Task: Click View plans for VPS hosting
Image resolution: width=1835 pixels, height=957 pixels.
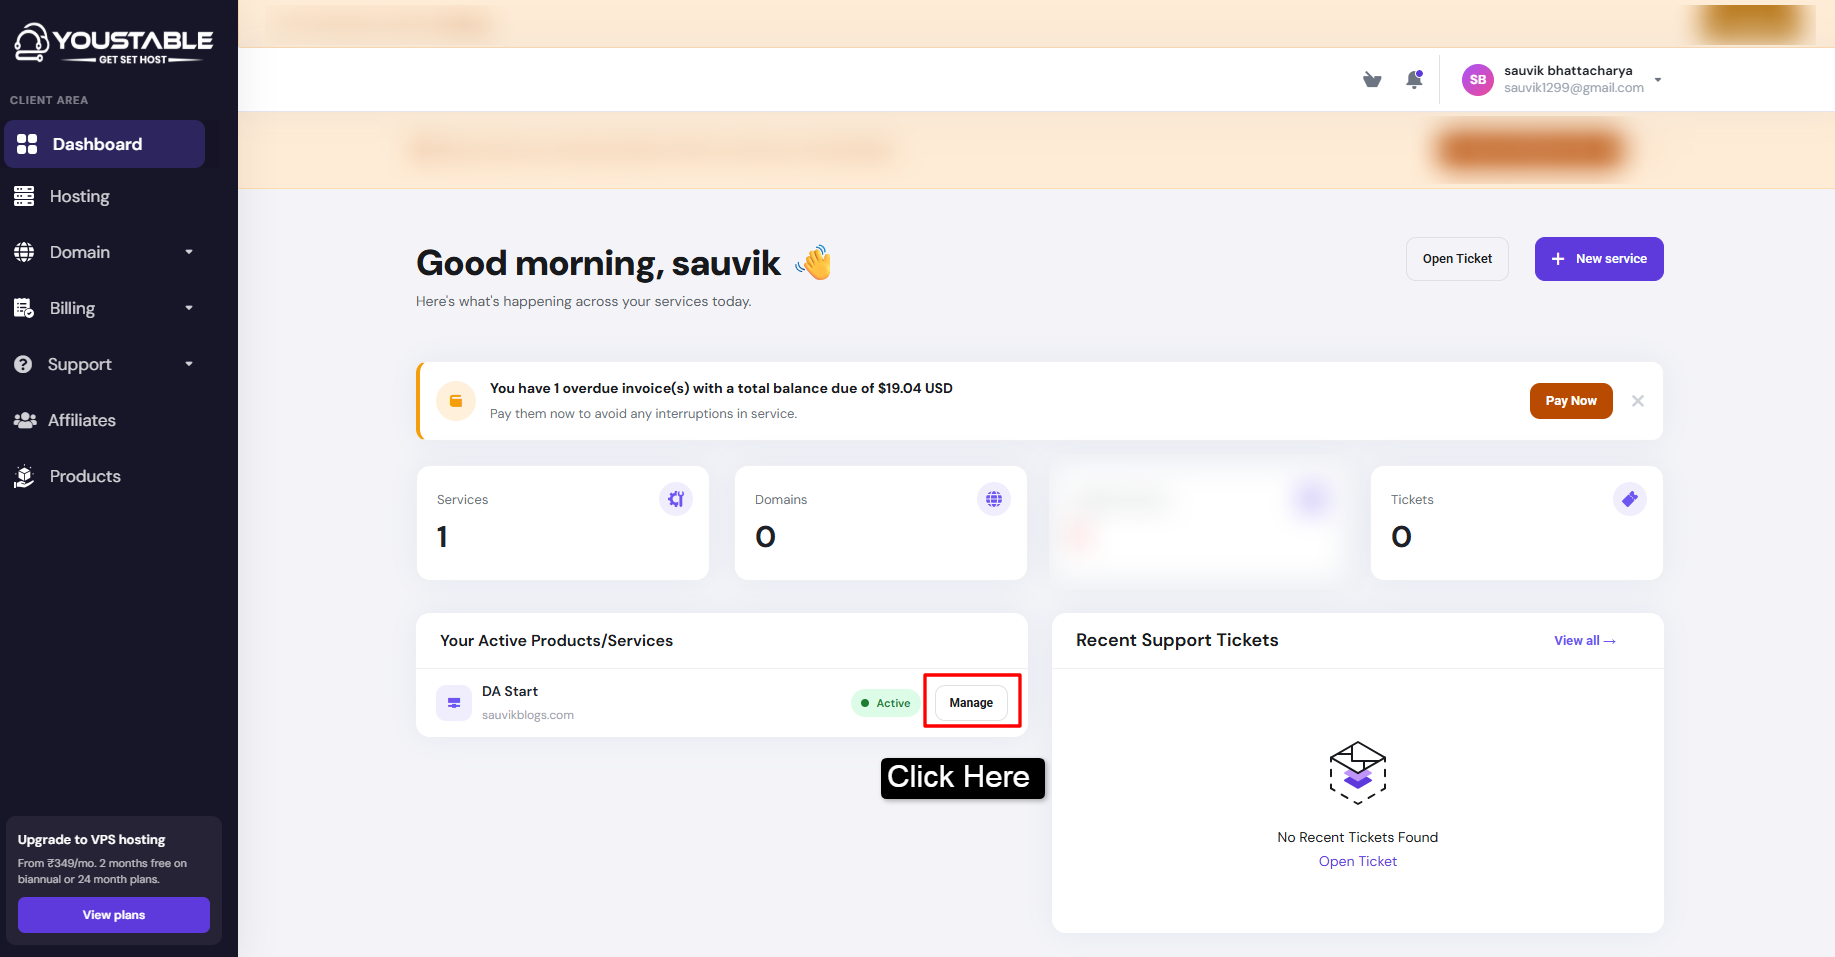Action: 114,915
